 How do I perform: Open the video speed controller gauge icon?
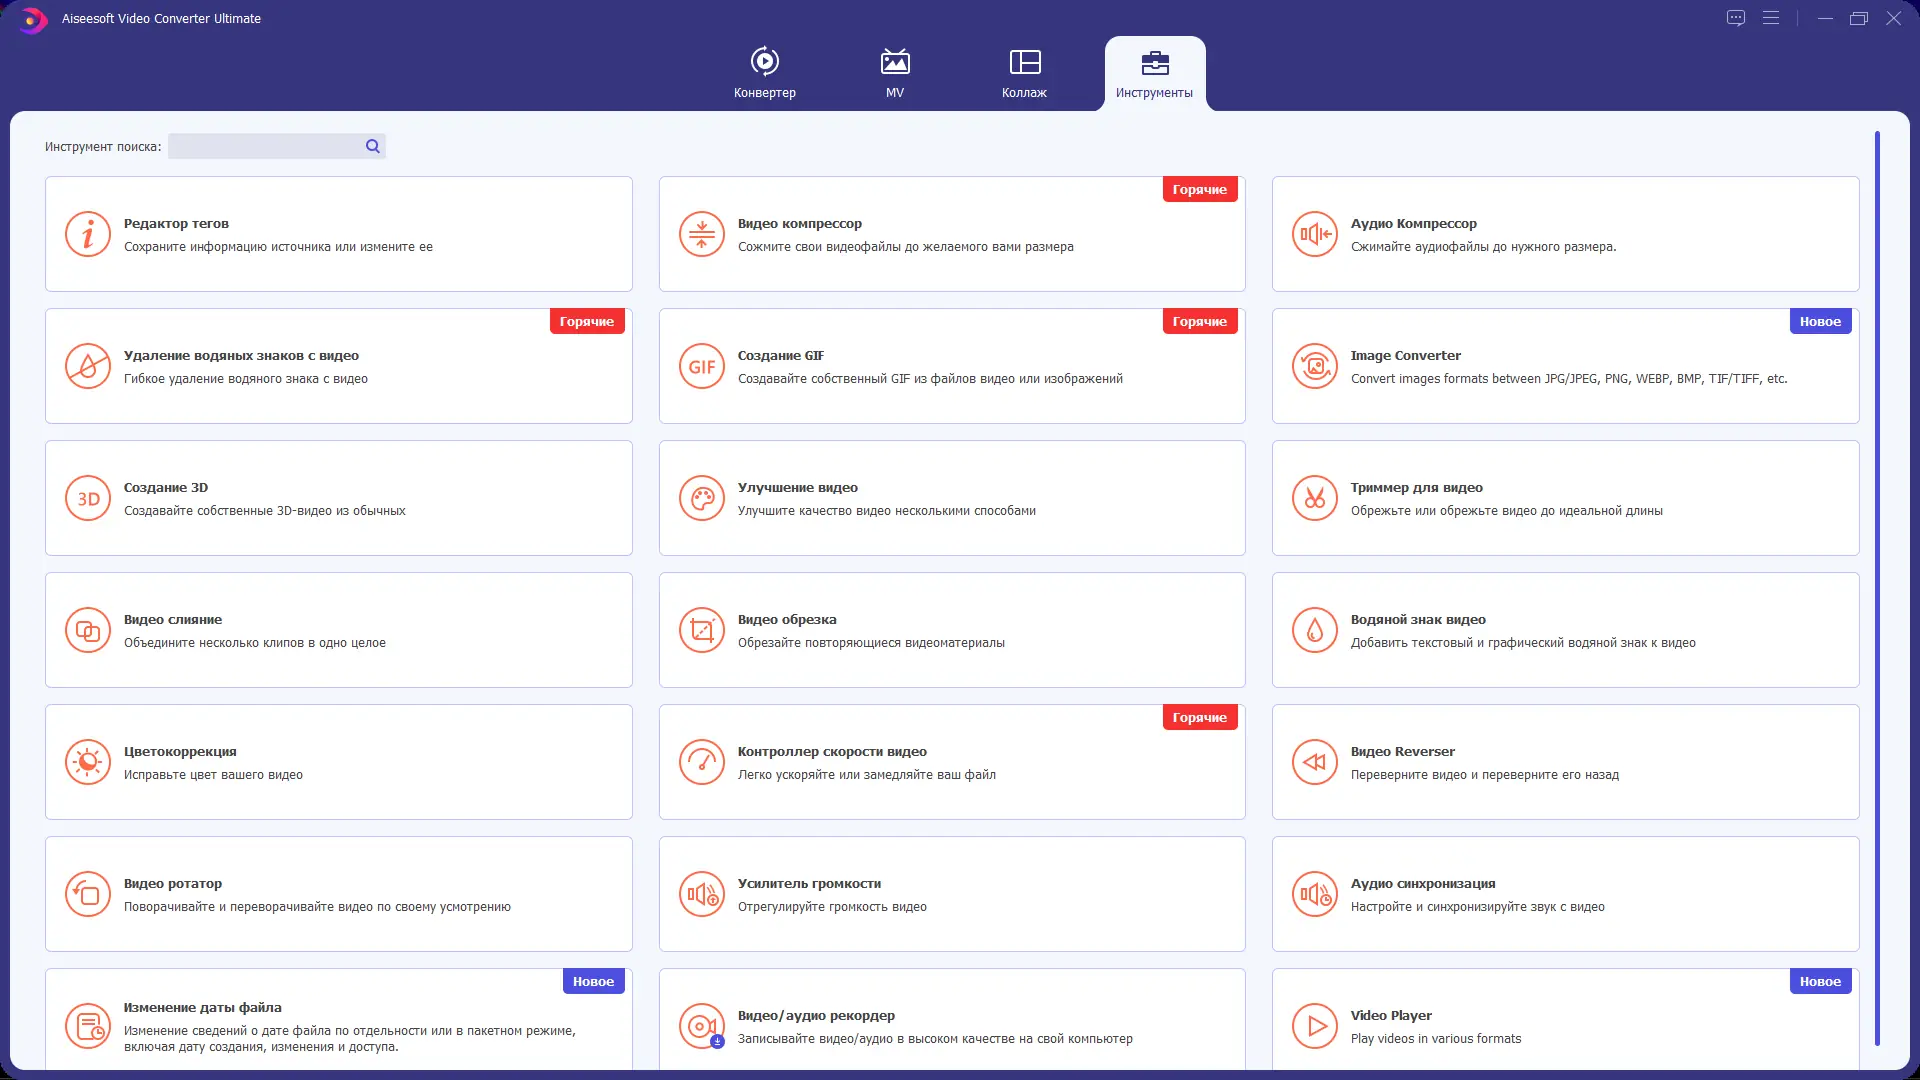pos(701,763)
